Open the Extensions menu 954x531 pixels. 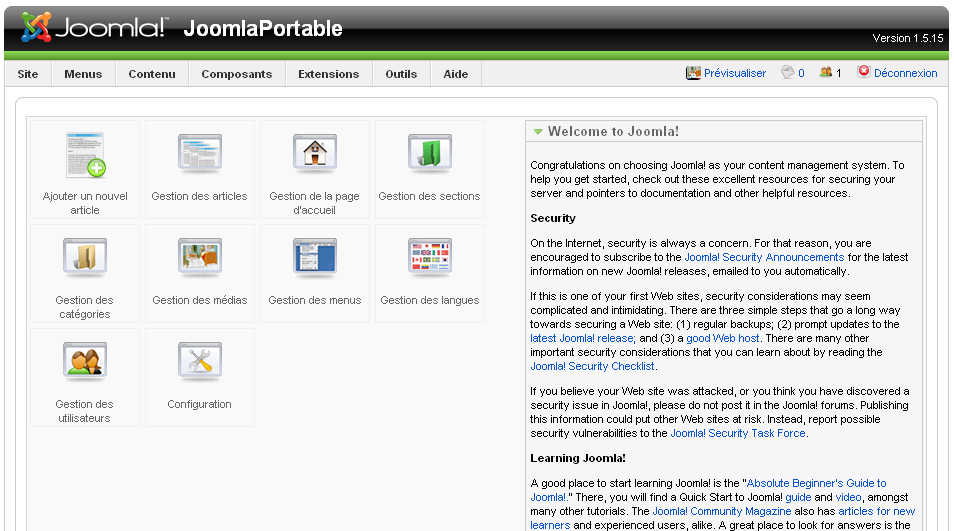pos(329,74)
